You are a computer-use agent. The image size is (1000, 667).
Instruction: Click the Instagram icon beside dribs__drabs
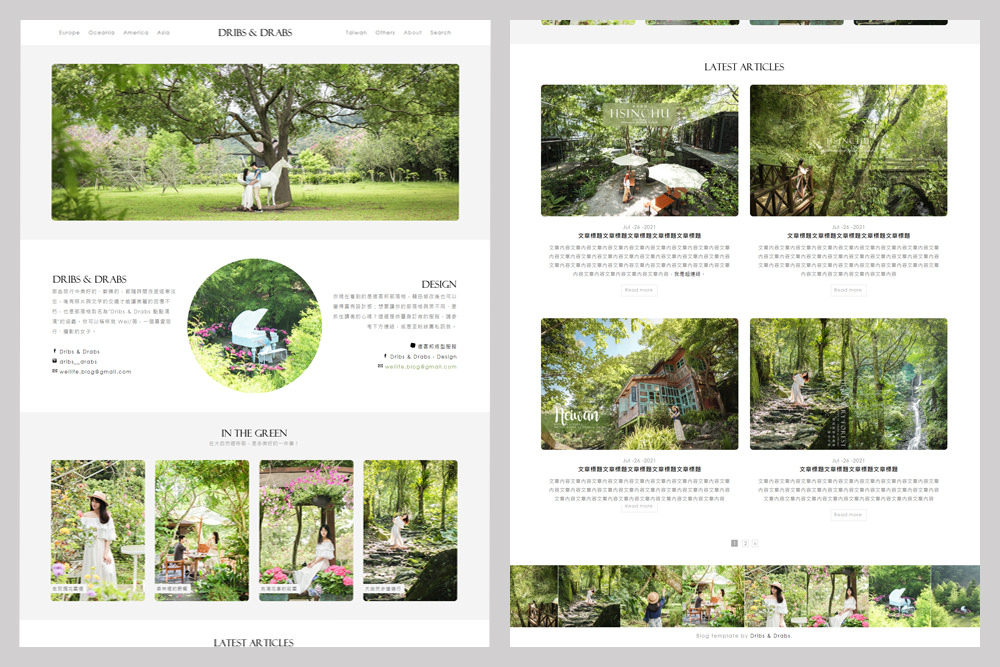coord(54,361)
